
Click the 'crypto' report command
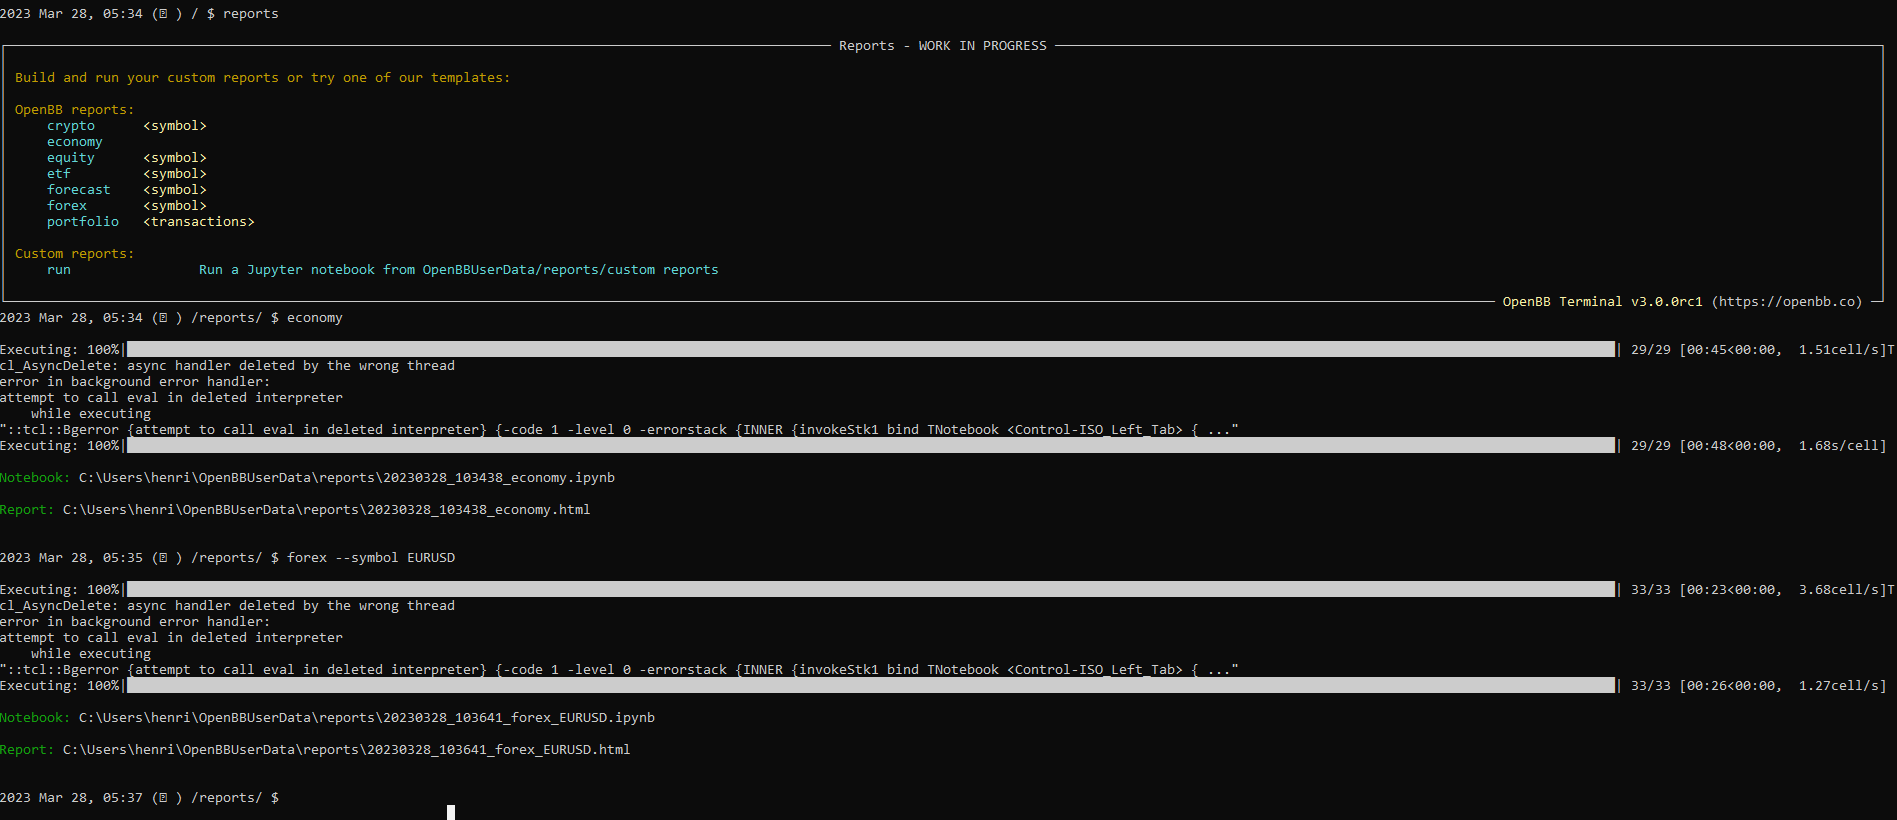71,126
